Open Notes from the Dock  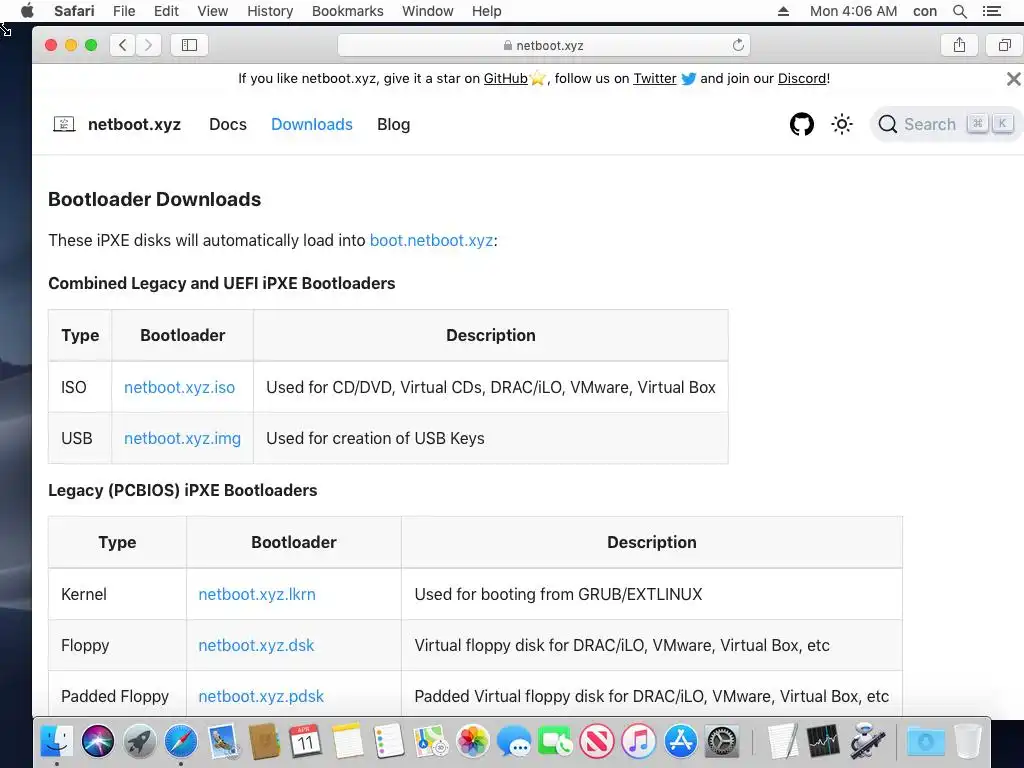tap(347, 741)
